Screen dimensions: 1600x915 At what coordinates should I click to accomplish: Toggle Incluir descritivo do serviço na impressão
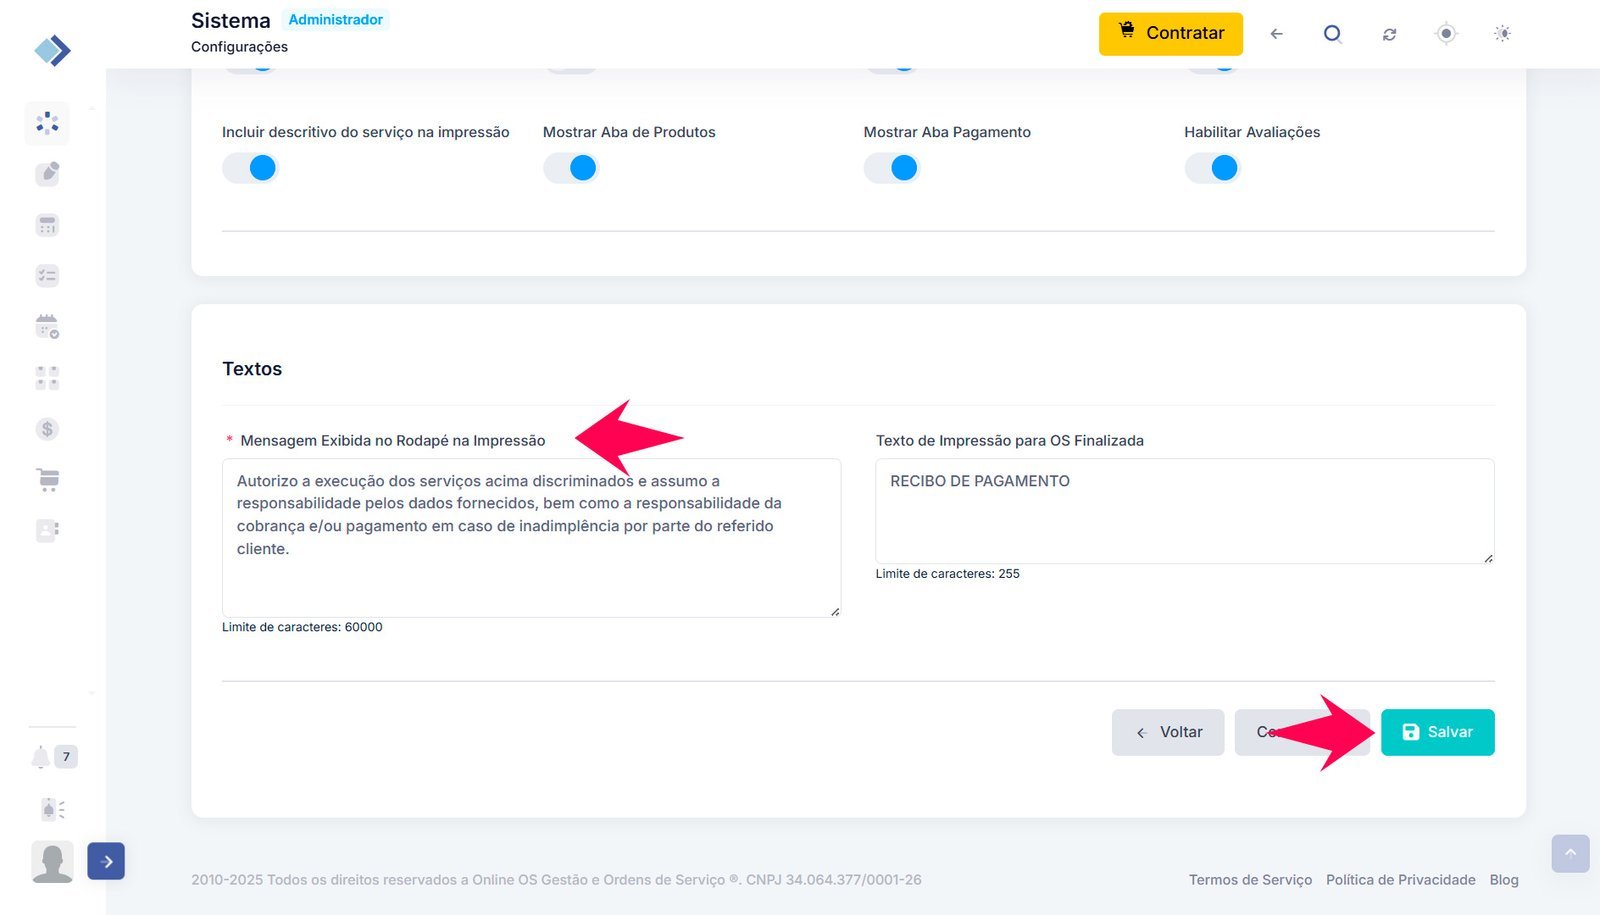tap(250, 168)
